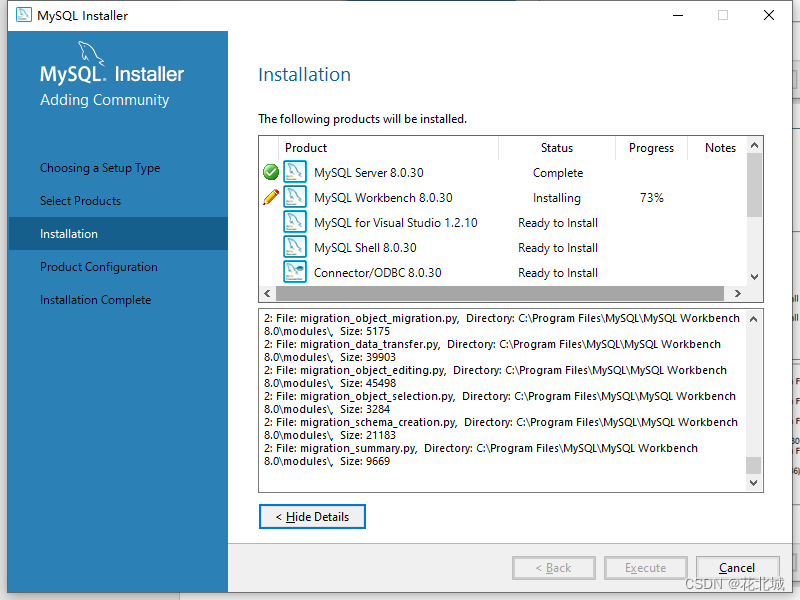
Task: Minimize the MySQL Installer window
Action: pos(678,15)
